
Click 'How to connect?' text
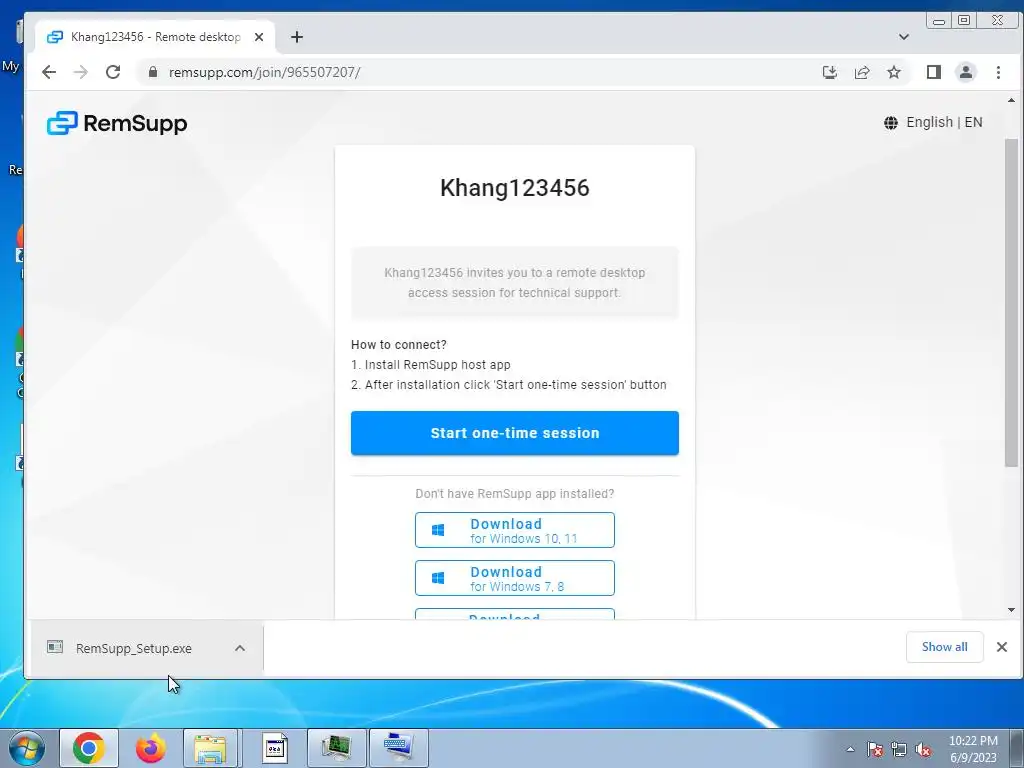point(399,344)
